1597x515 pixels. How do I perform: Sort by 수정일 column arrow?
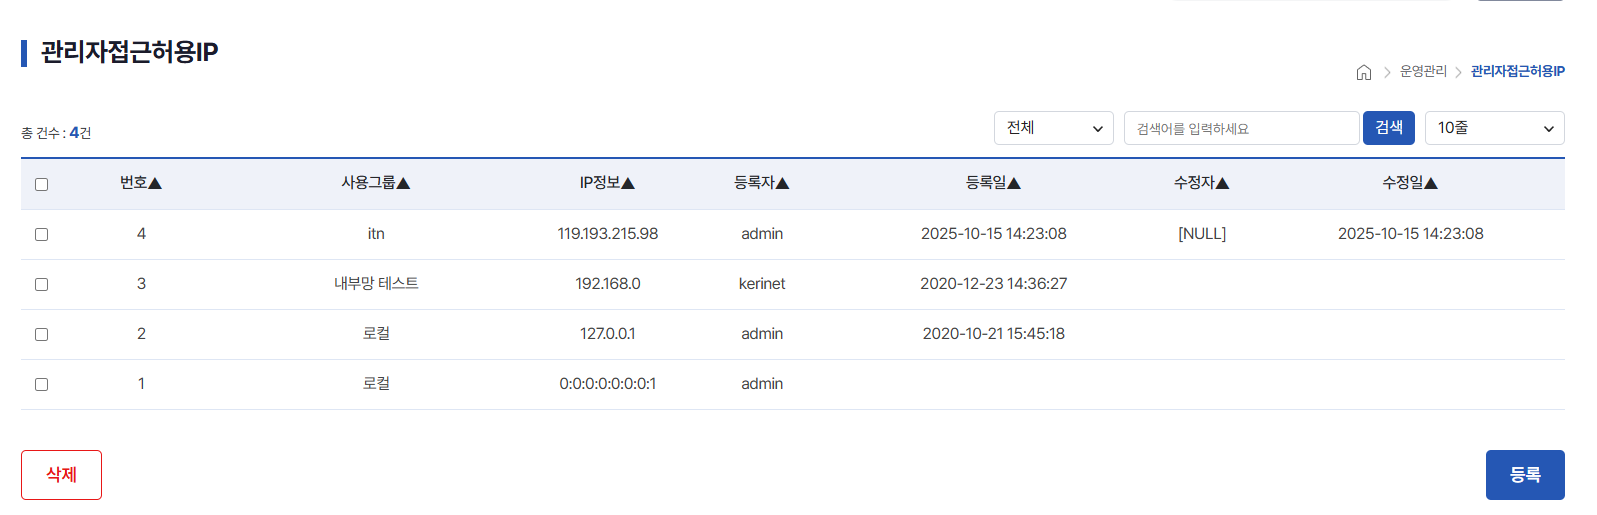click(x=1430, y=183)
